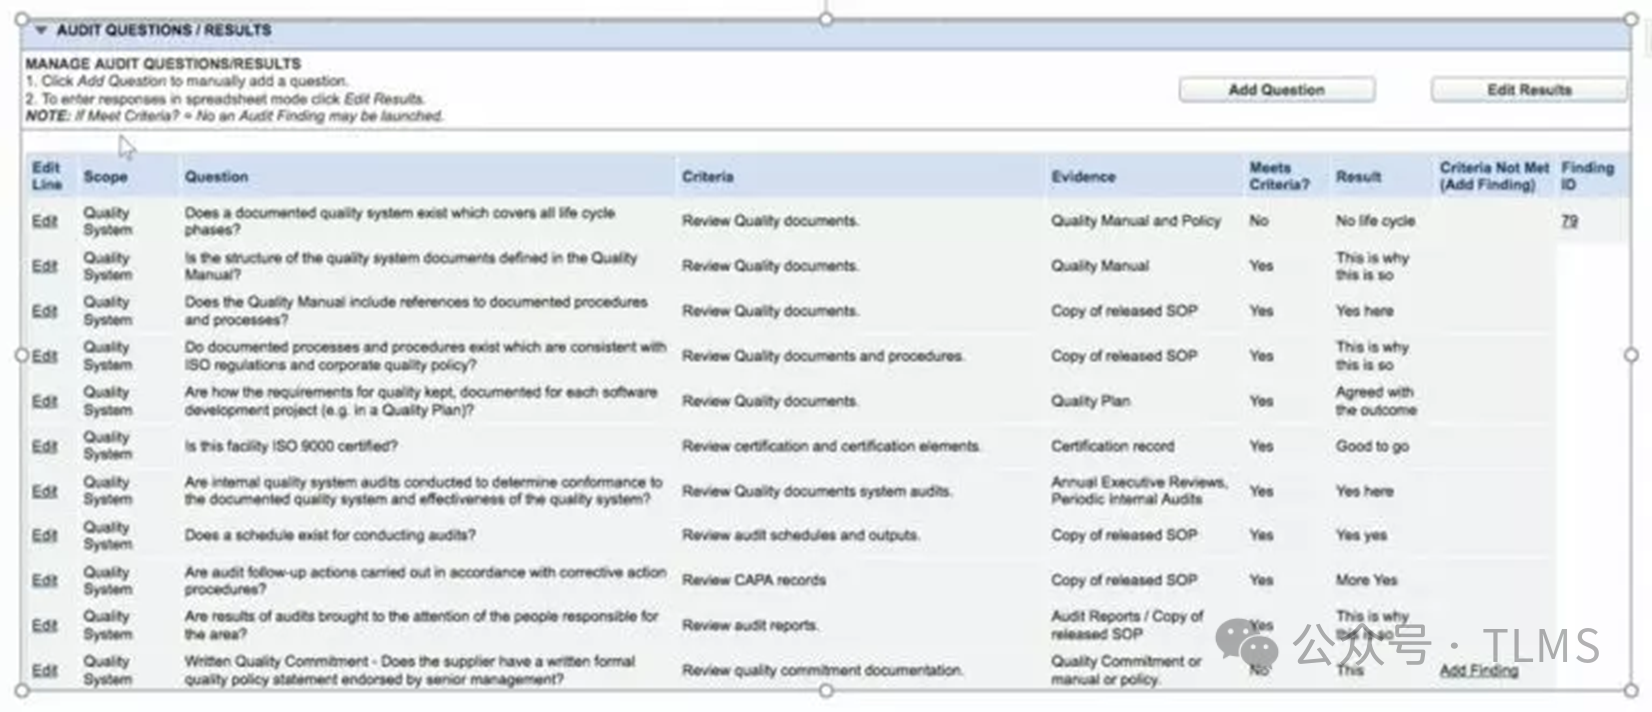Select 'Annual Executive Reviews, Periodic Internal Audits' cell
Screen dimensions: 1652x712
[x=1139, y=491]
